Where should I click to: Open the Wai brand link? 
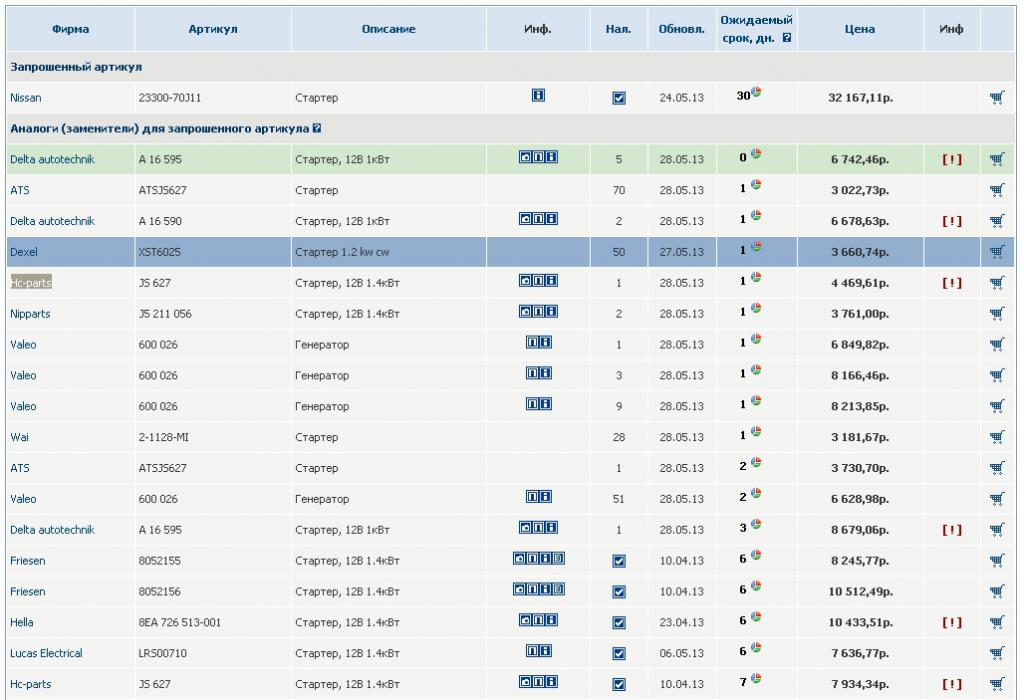tap(20, 437)
